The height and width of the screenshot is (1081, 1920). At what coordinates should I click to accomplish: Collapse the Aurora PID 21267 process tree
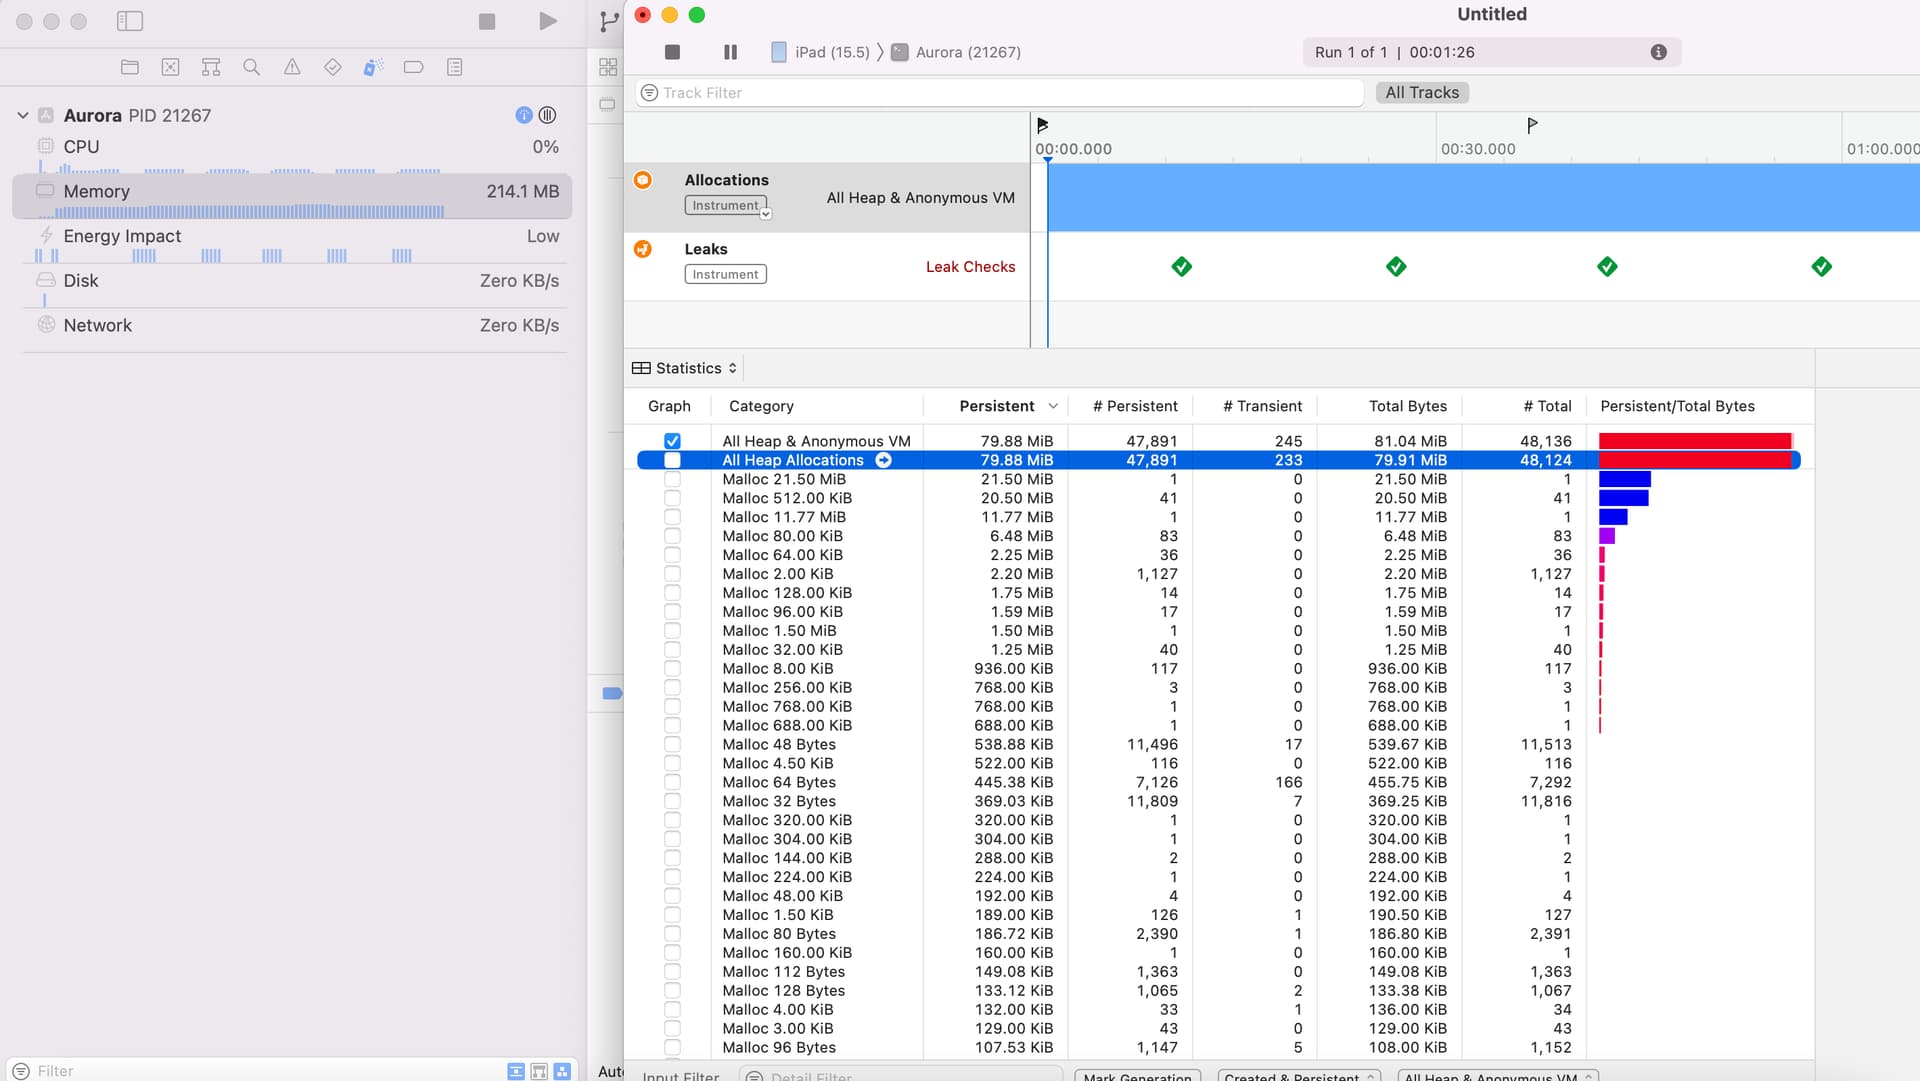tap(22, 115)
